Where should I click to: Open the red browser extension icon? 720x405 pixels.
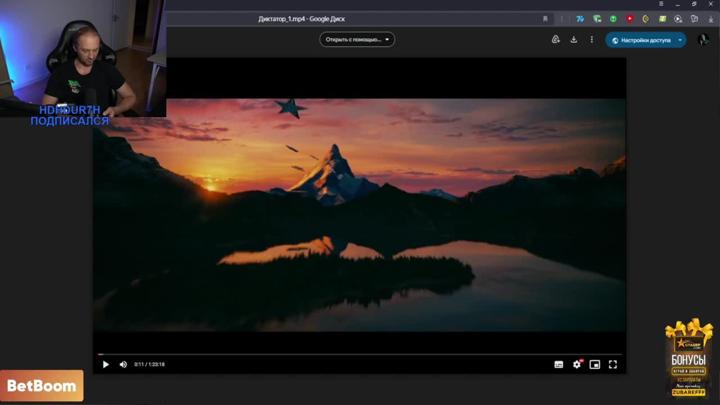tap(630, 18)
